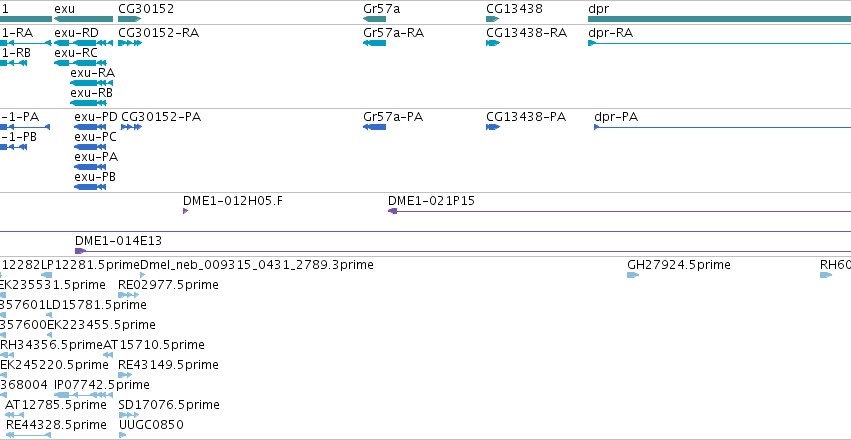Select the dpr gene bar

coord(720,19)
